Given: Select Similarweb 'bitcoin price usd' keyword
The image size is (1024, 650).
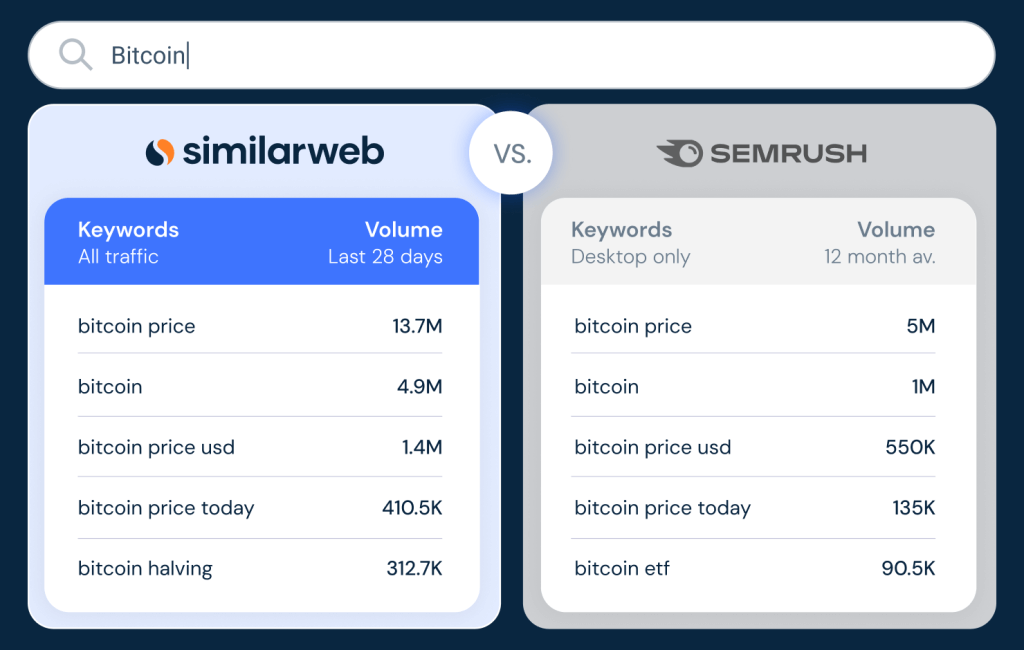Looking at the screenshot, I should tap(156, 447).
